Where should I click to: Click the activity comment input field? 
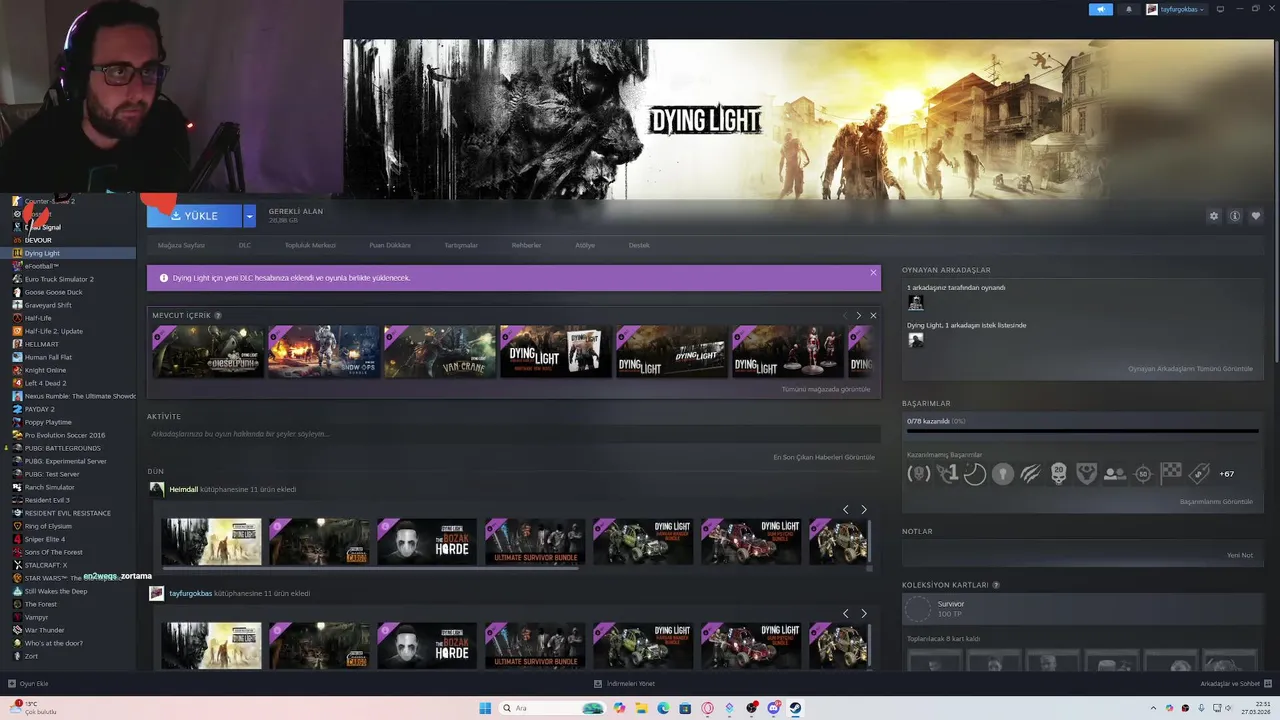(514, 434)
